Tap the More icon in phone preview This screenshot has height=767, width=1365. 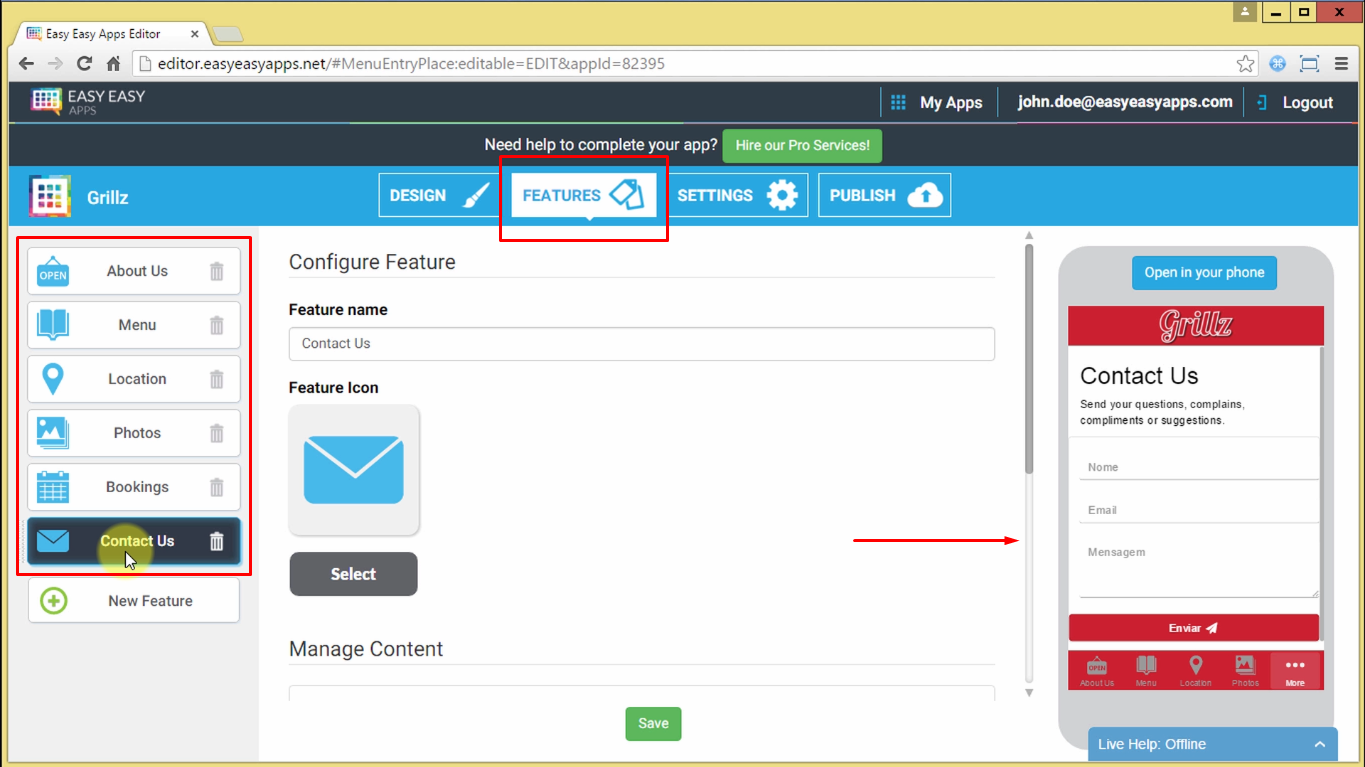pos(1295,670)
